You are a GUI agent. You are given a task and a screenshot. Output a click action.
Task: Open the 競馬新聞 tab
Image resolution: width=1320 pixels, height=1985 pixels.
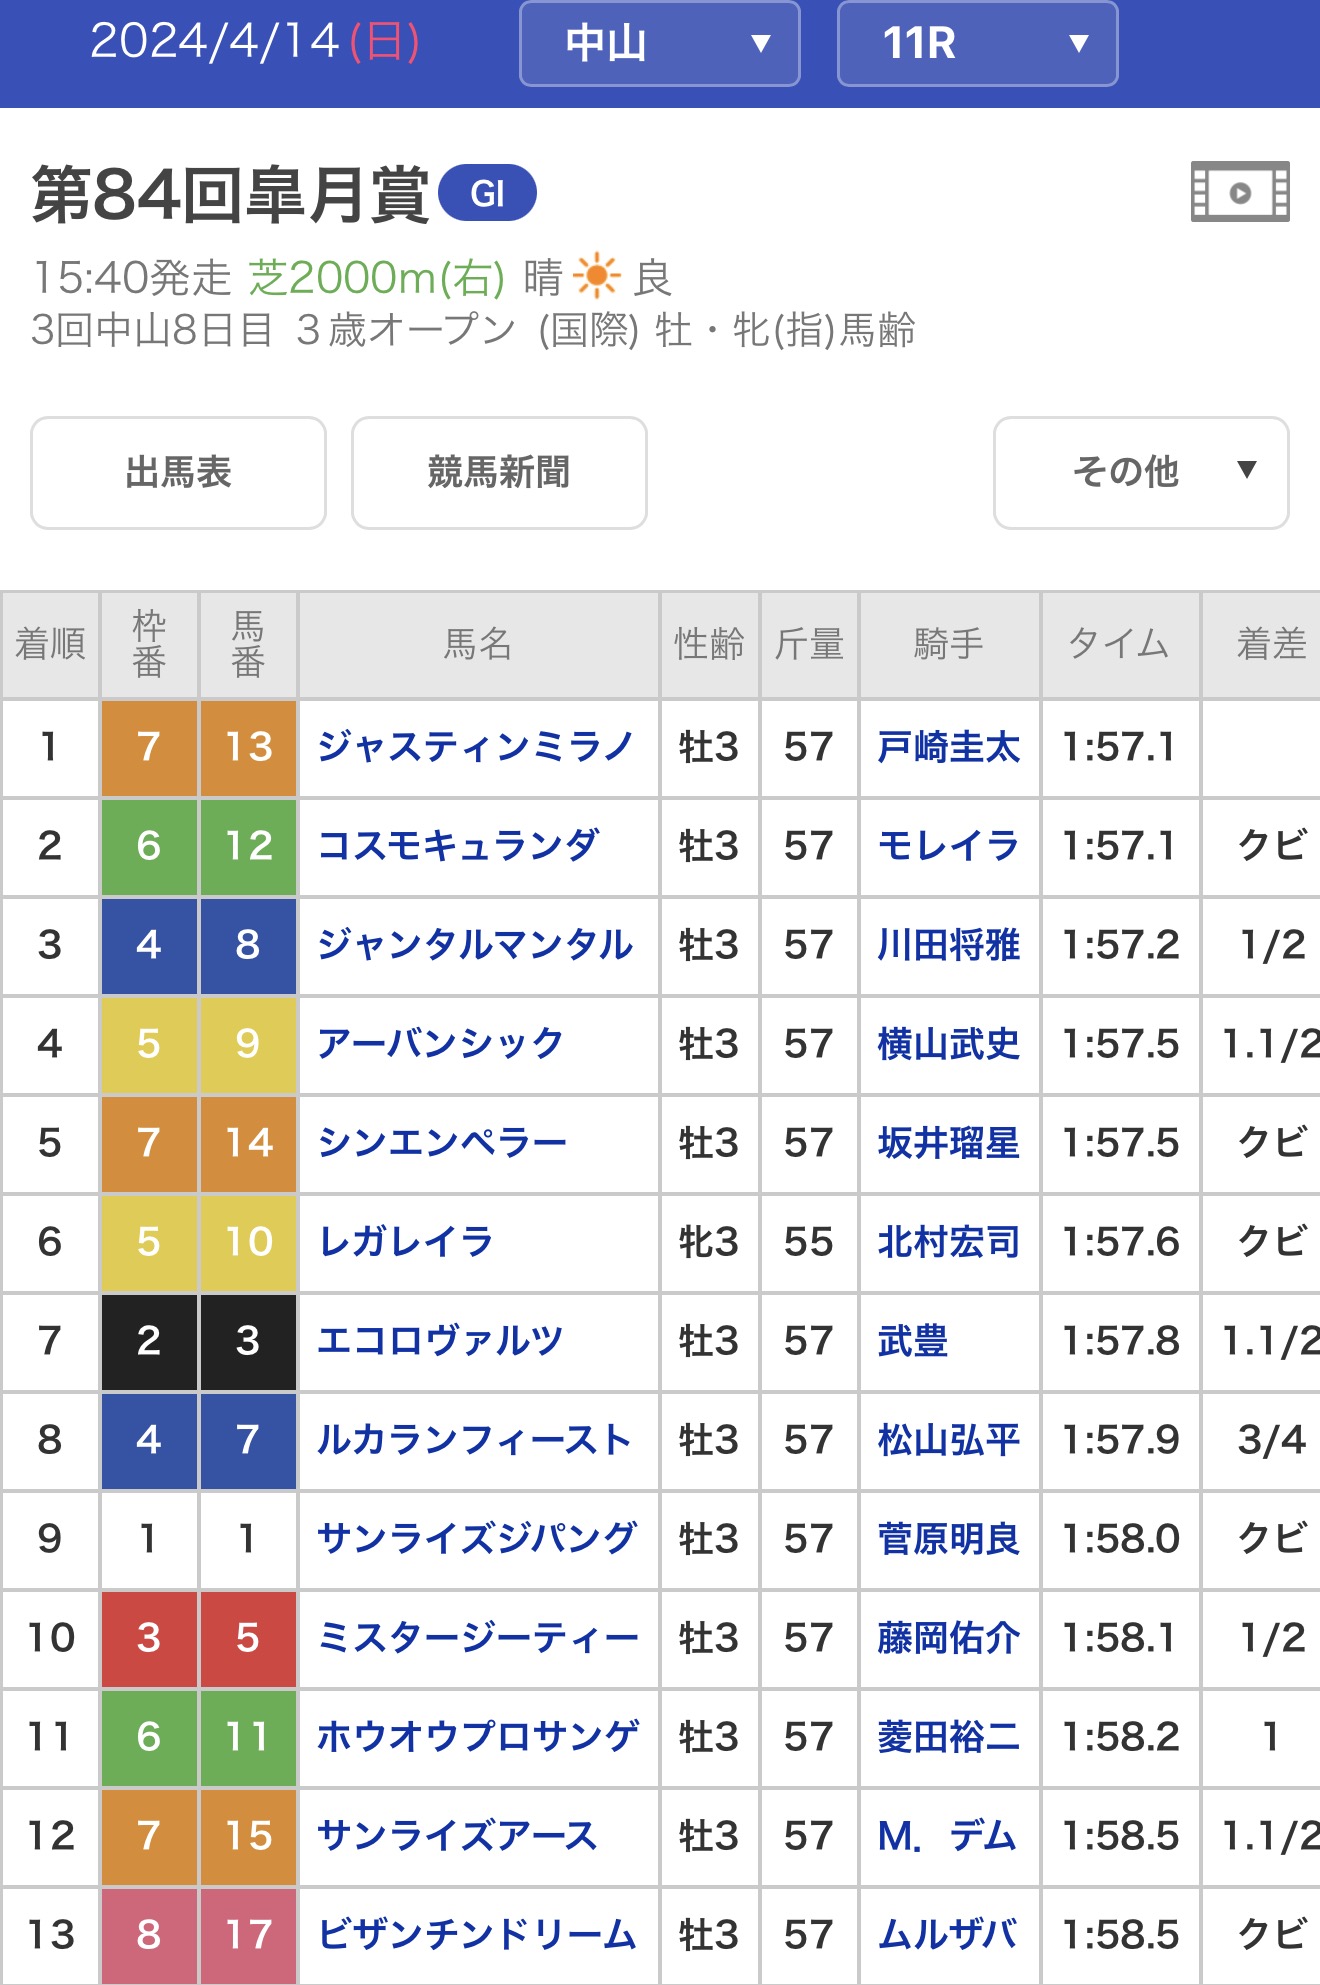point(499,472)
